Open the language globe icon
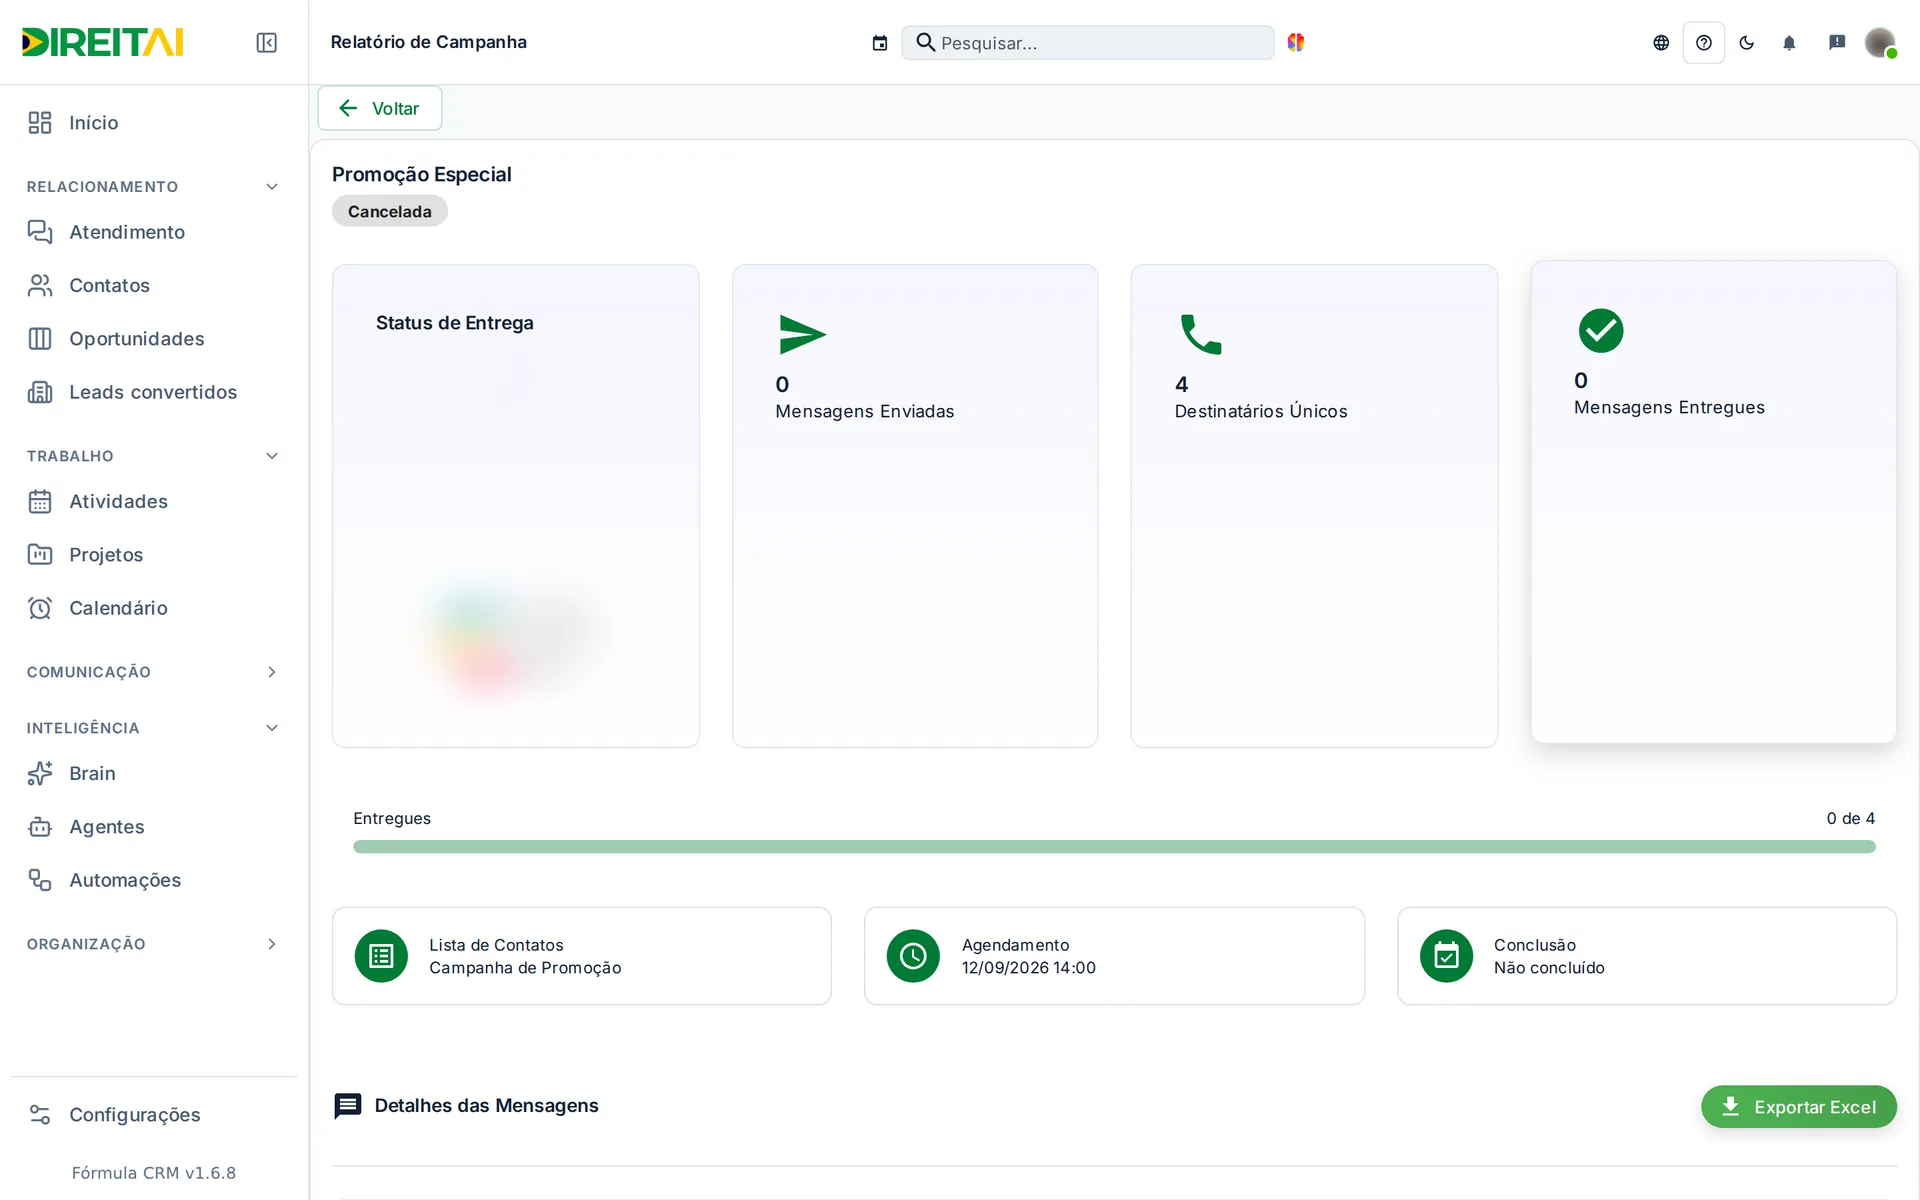This screenshot has height=1200, width=1920. click(x=1661, y=42)
